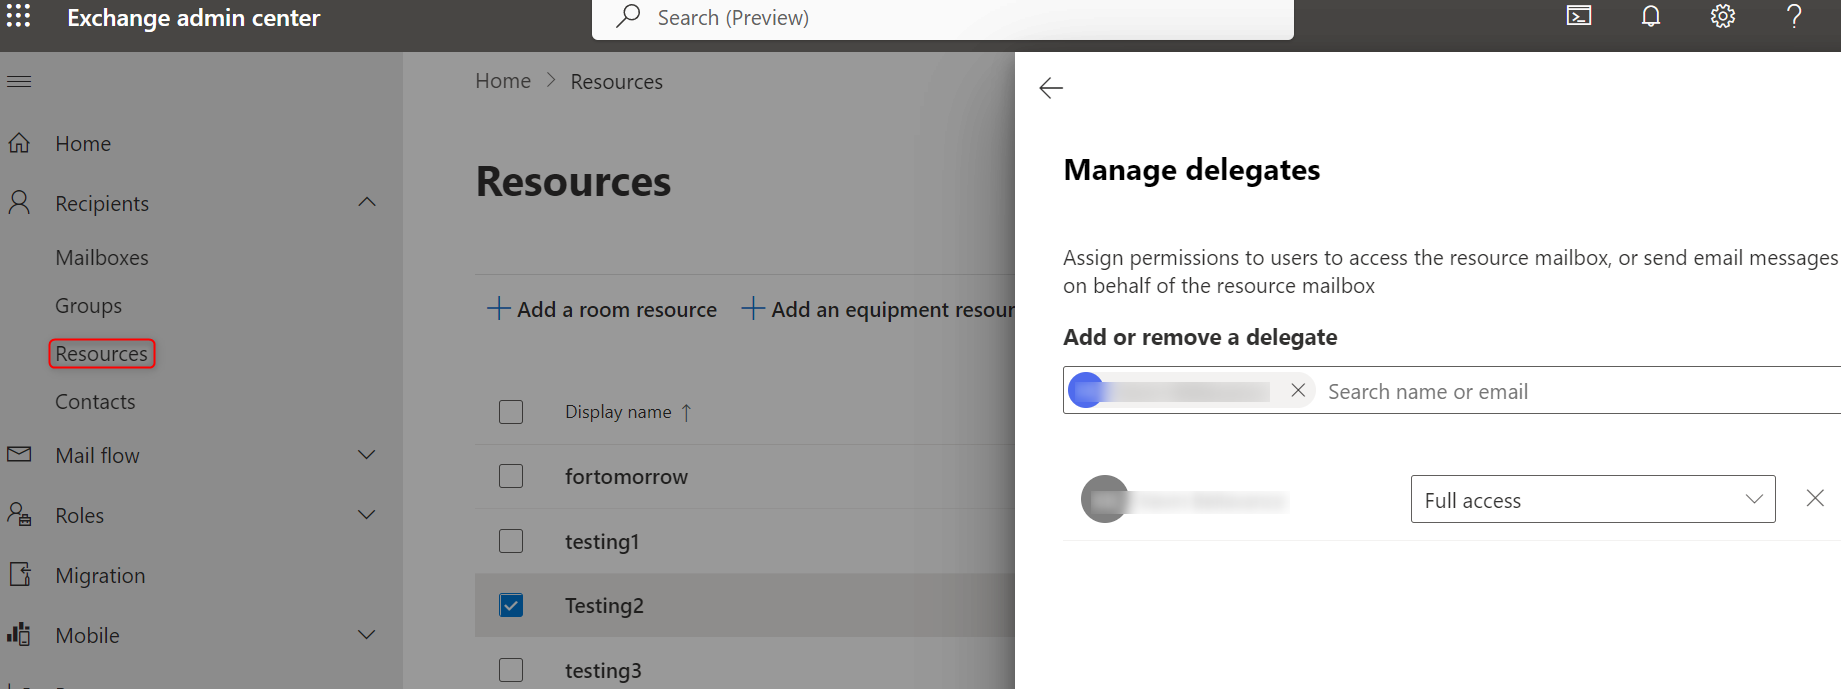Open the Testing2 resource row
This screenshot has height=689, width=1841.
(x=604, y=606)
